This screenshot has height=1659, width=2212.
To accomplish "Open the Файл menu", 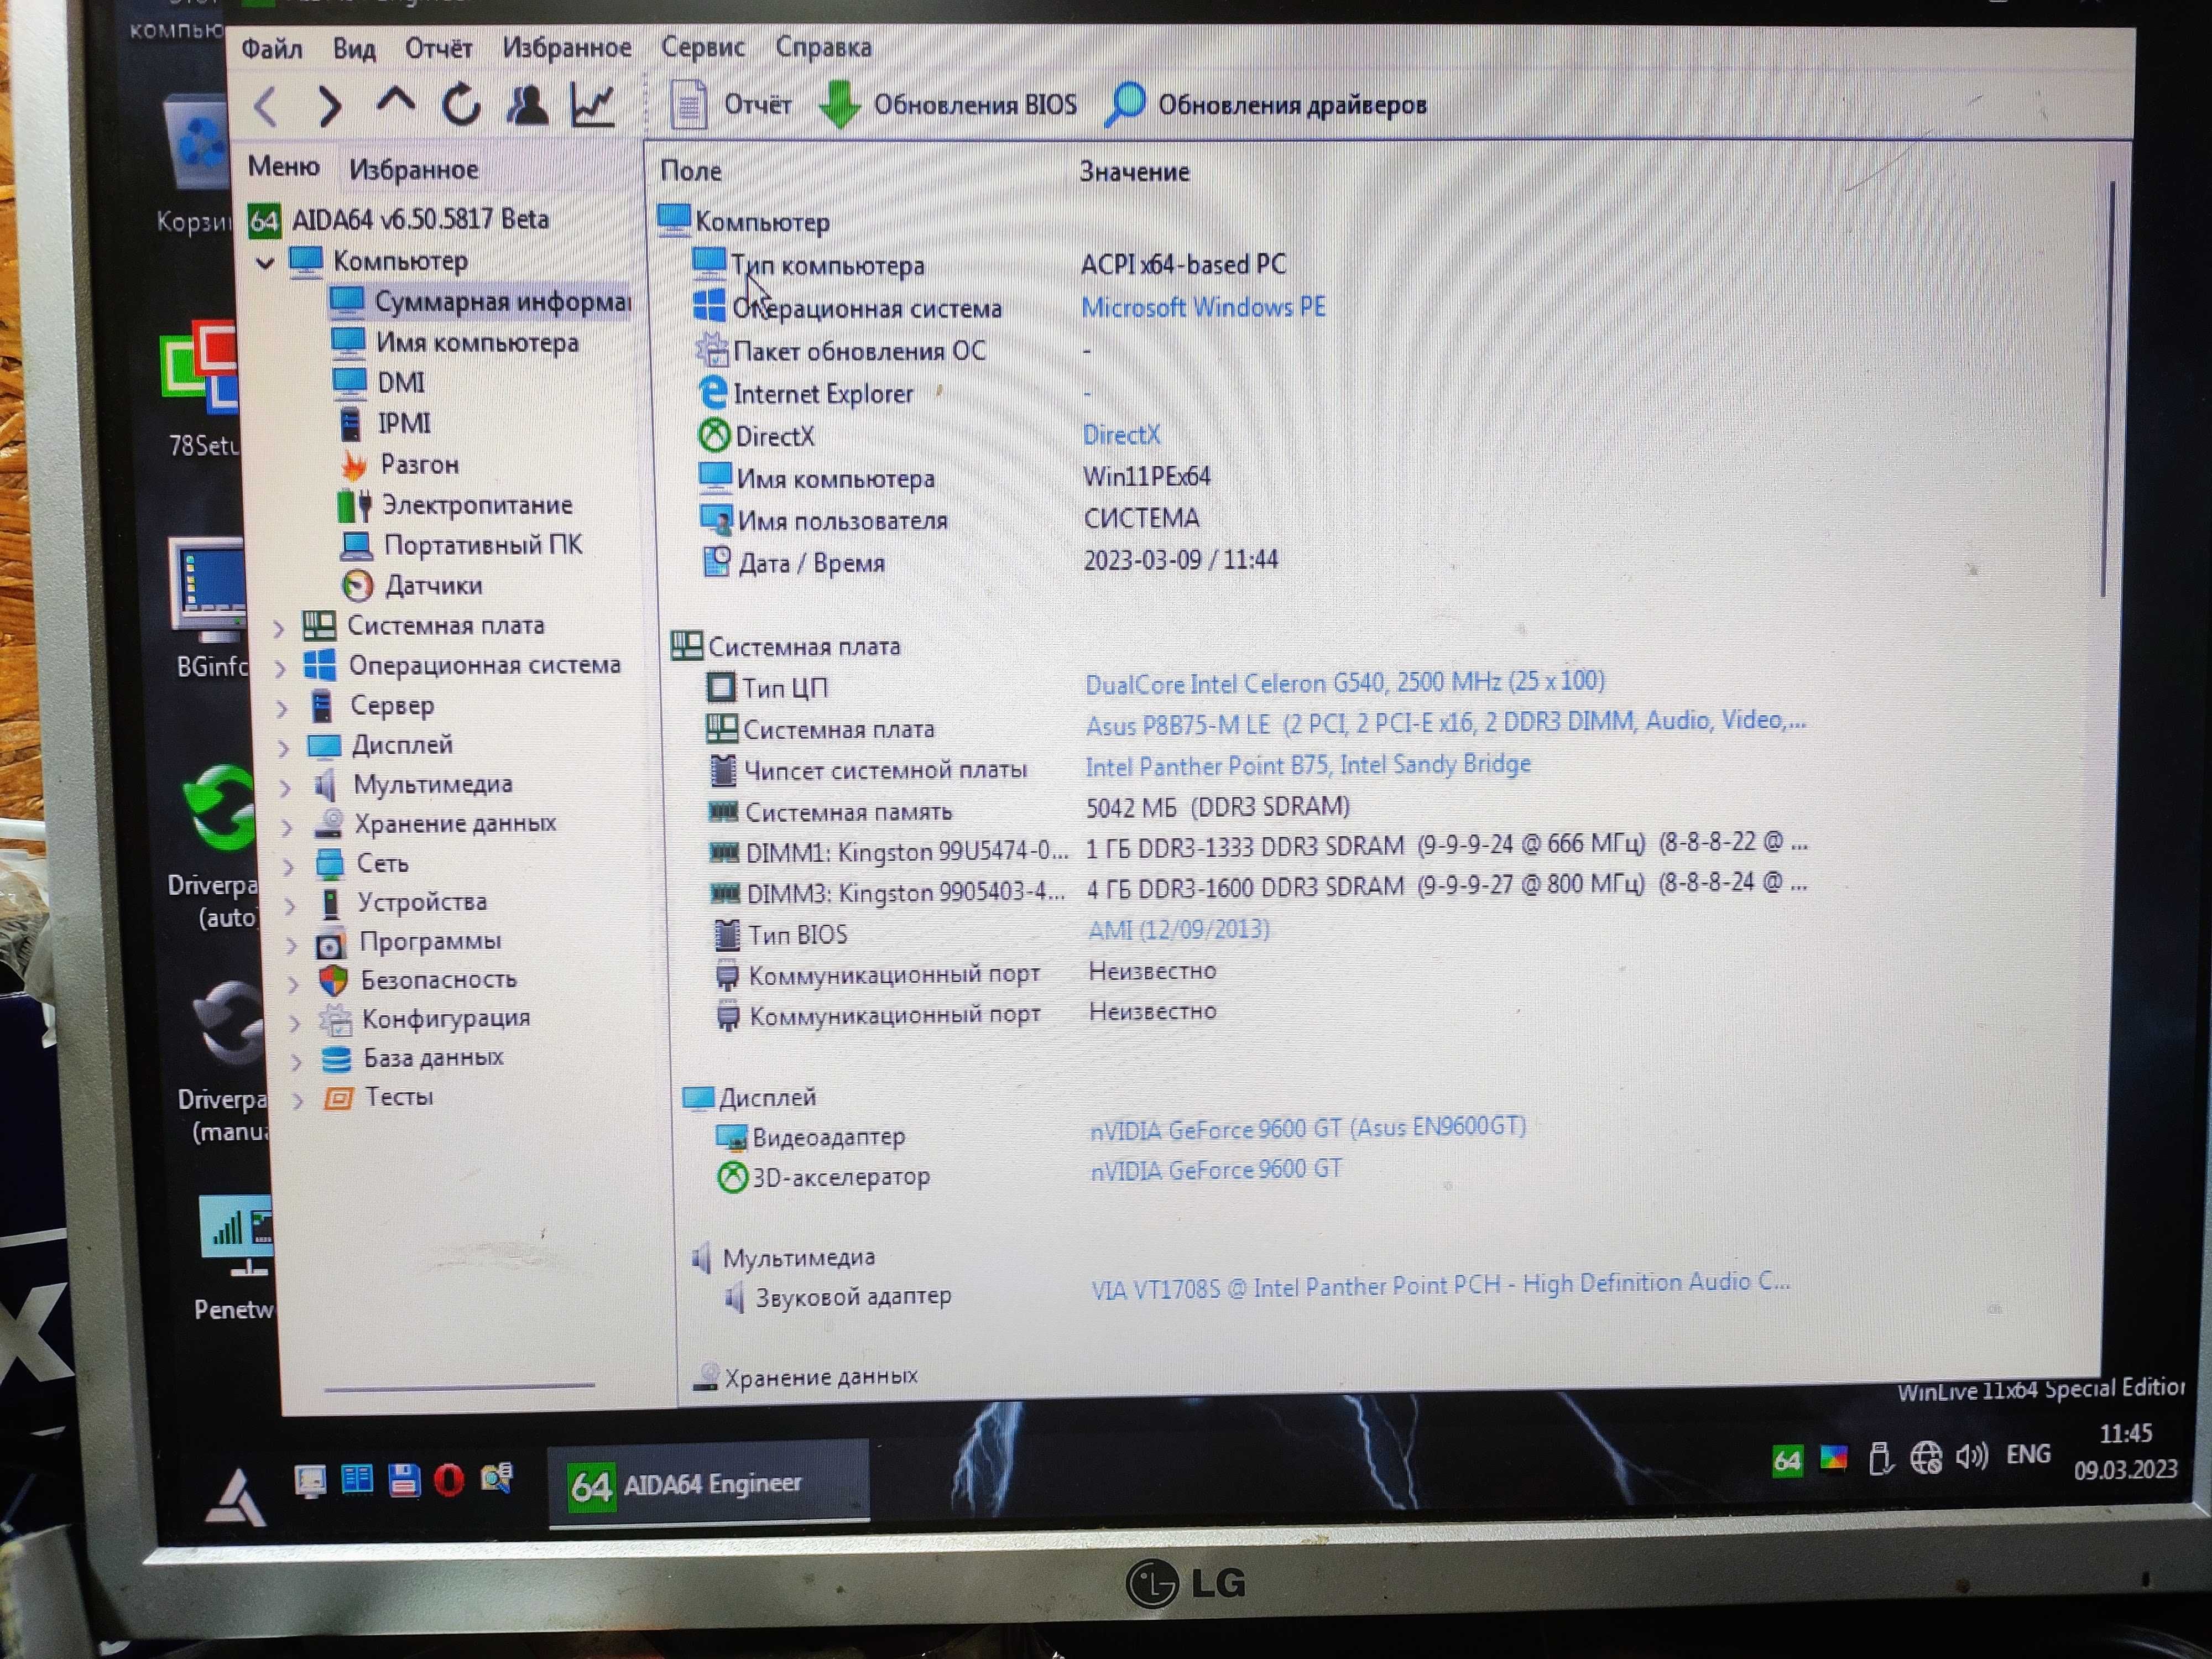I will [x=271, y=48].
